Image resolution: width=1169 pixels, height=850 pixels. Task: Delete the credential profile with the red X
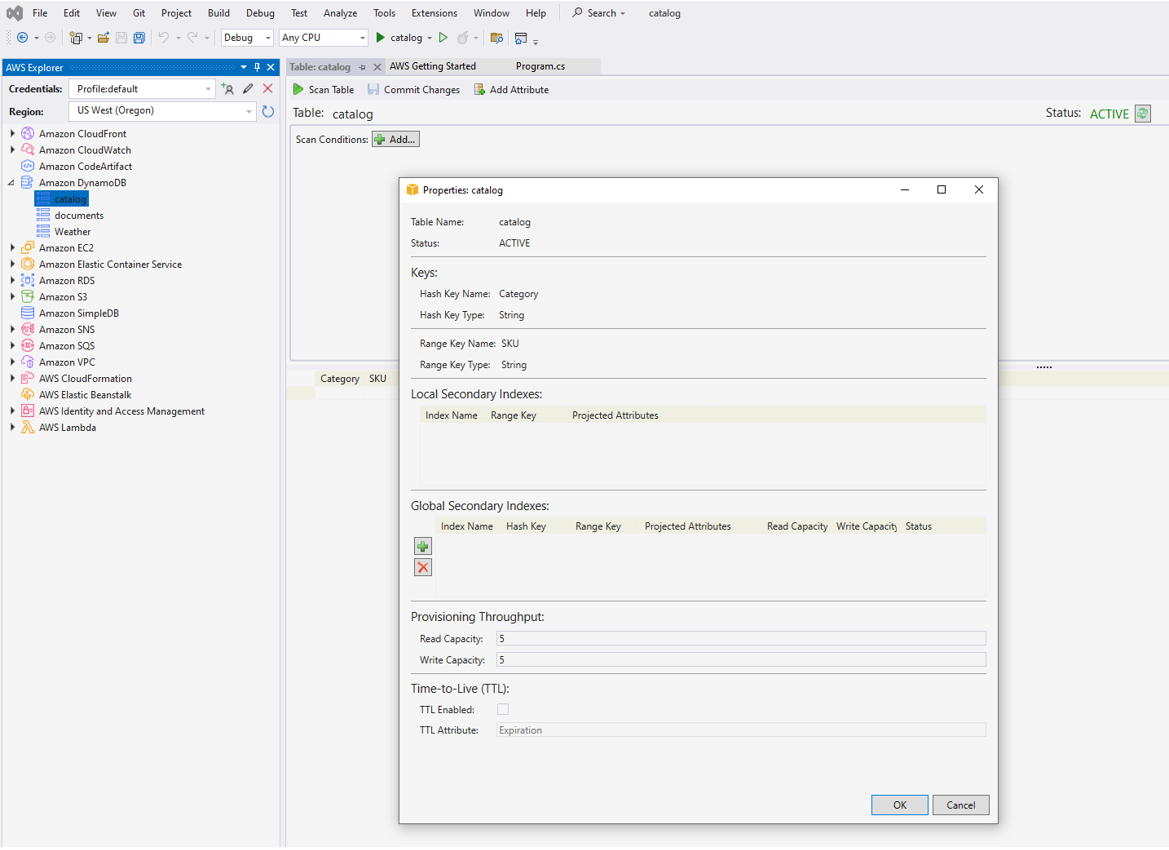265,88
